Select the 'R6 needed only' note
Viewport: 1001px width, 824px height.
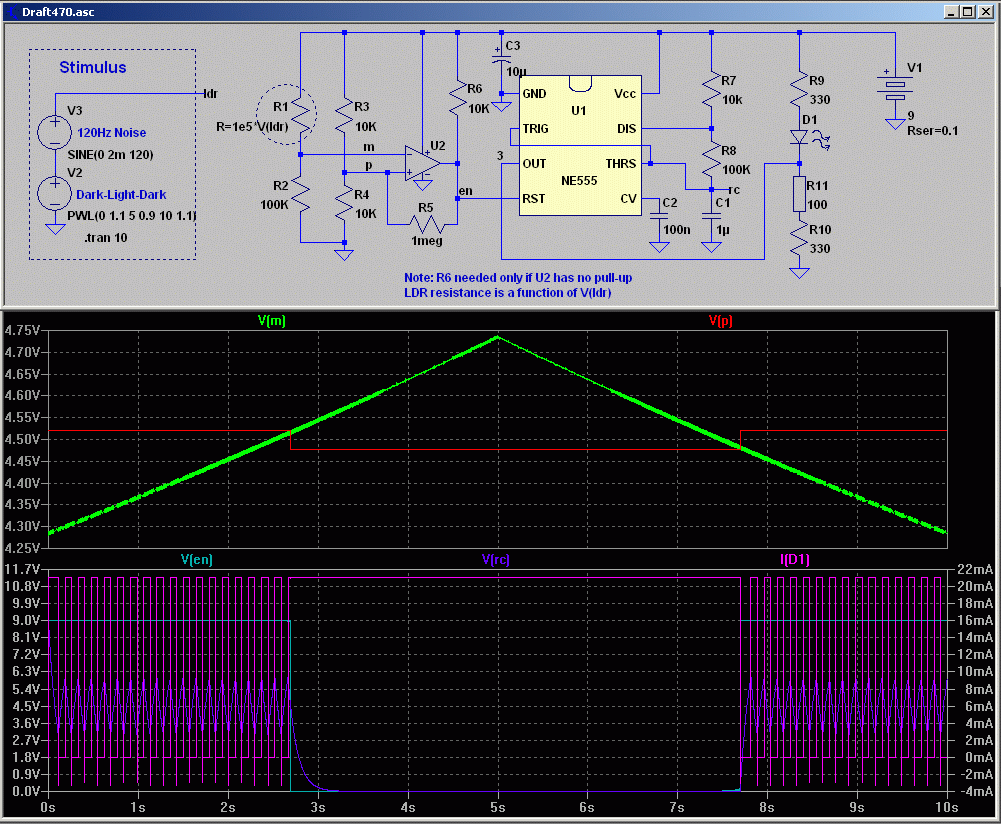point(518,278)
